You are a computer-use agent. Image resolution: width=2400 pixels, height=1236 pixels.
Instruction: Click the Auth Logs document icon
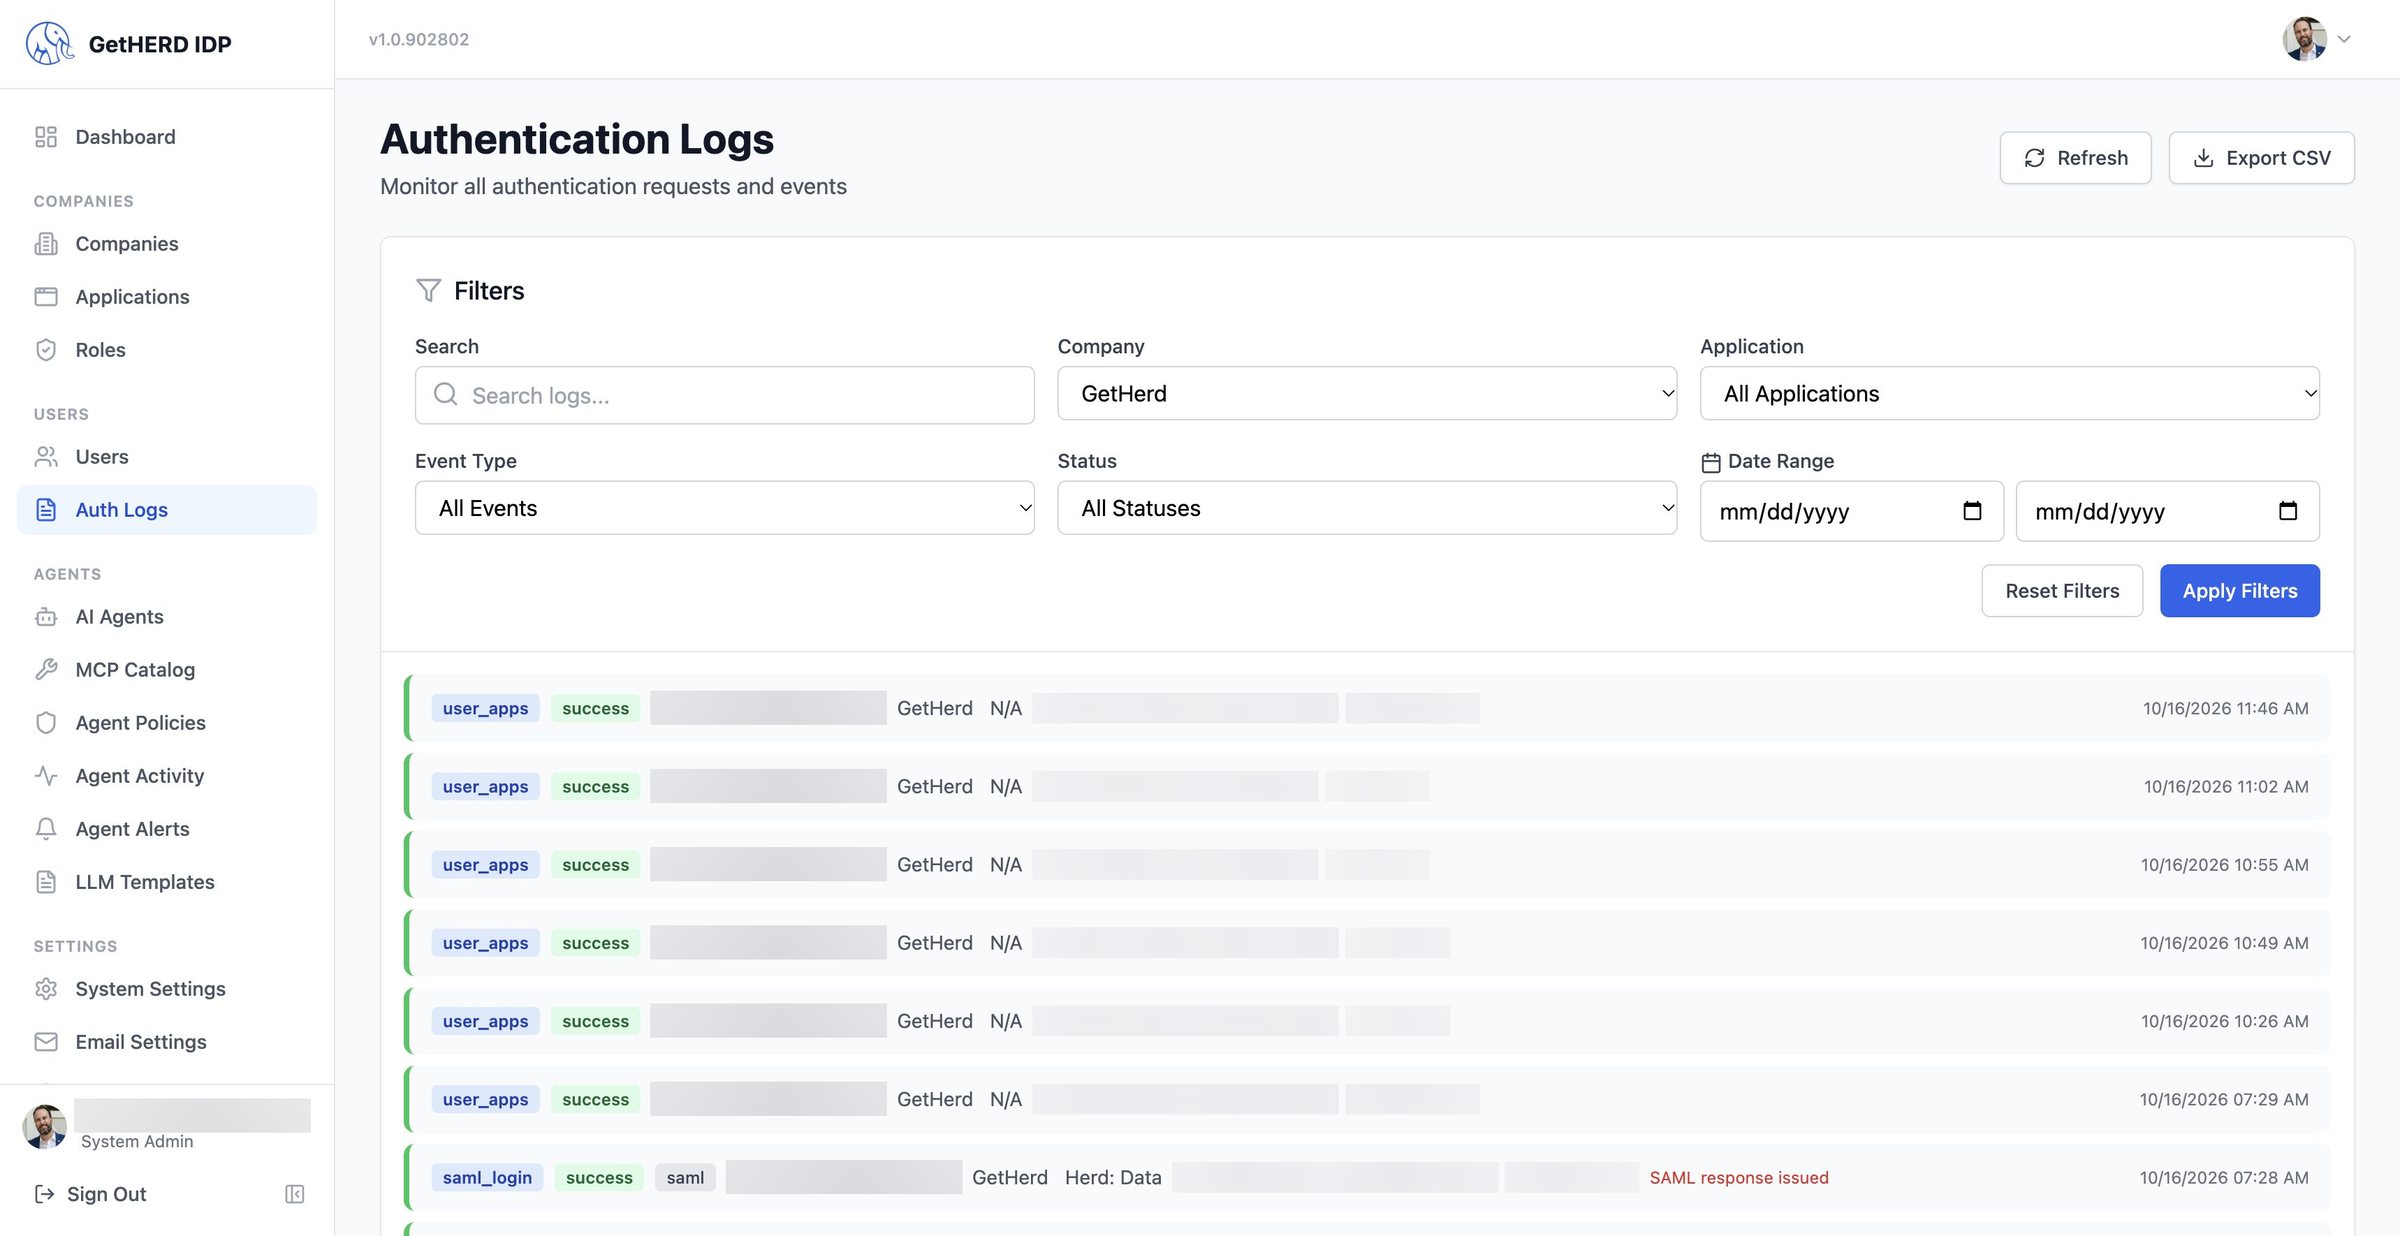(x=46, y=510)
